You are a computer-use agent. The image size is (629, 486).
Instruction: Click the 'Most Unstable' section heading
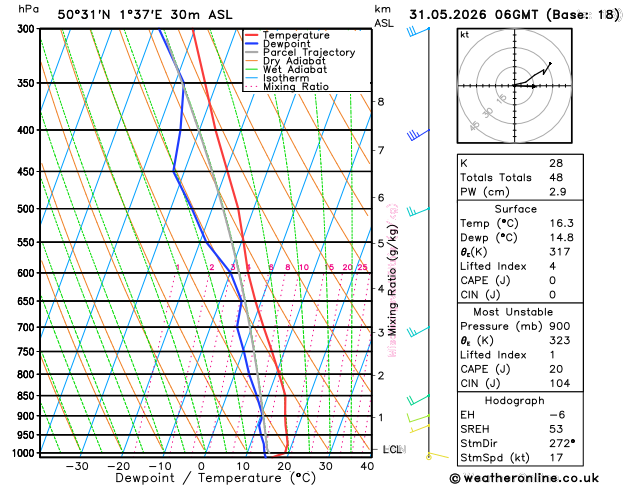pos(513,312)
